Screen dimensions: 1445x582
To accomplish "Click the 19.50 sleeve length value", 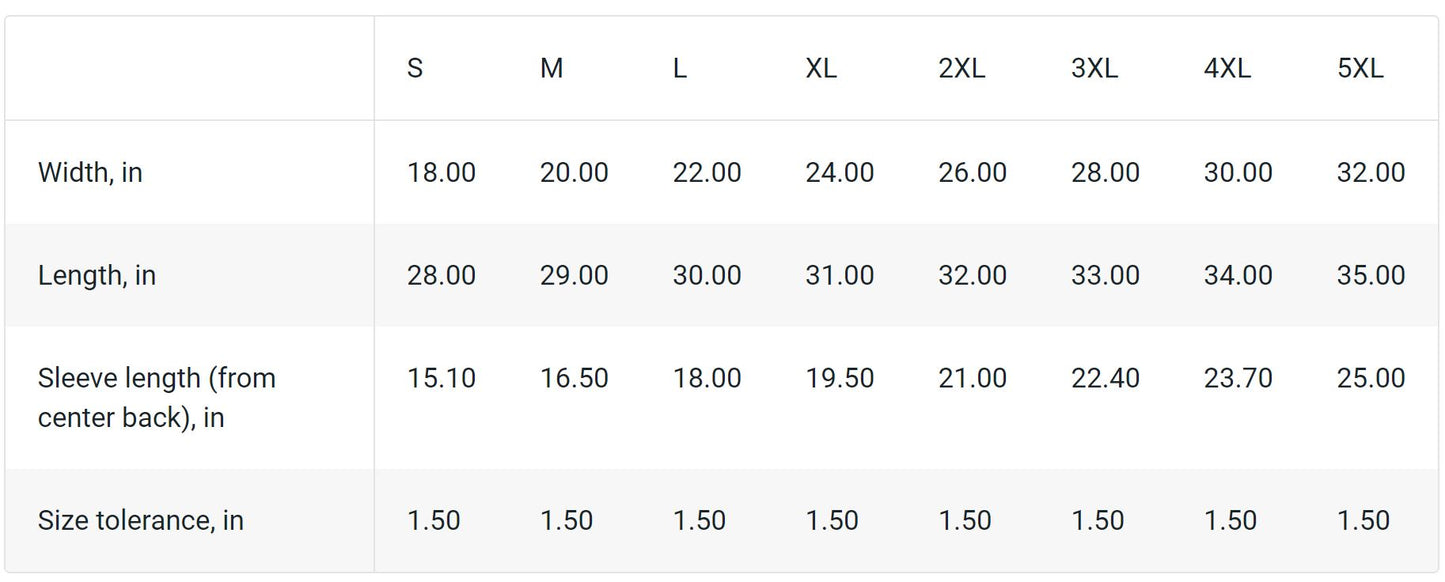I will [839, 378].
